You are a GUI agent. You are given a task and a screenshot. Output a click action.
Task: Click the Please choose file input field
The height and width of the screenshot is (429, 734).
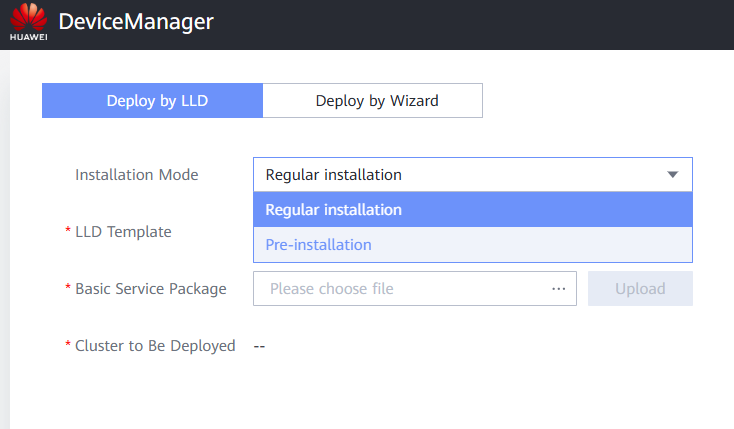point(400,289)
